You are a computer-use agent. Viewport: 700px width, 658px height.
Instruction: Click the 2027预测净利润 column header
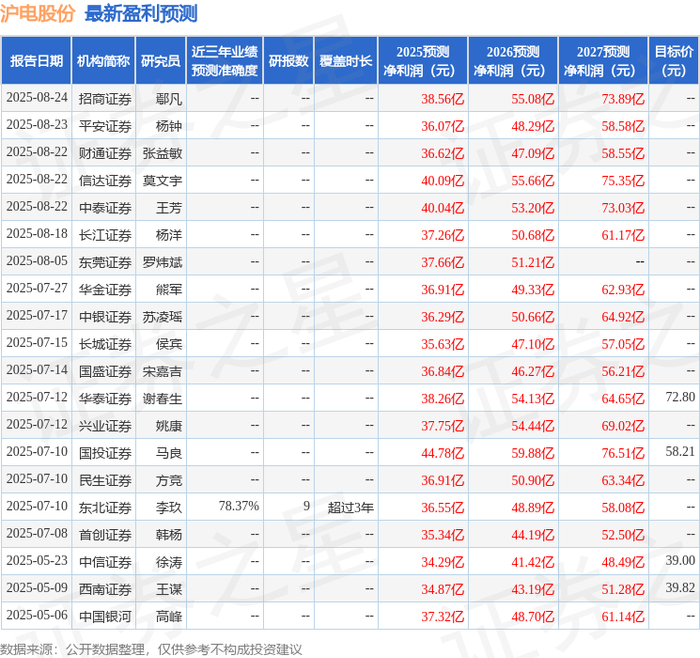[603, 61]
